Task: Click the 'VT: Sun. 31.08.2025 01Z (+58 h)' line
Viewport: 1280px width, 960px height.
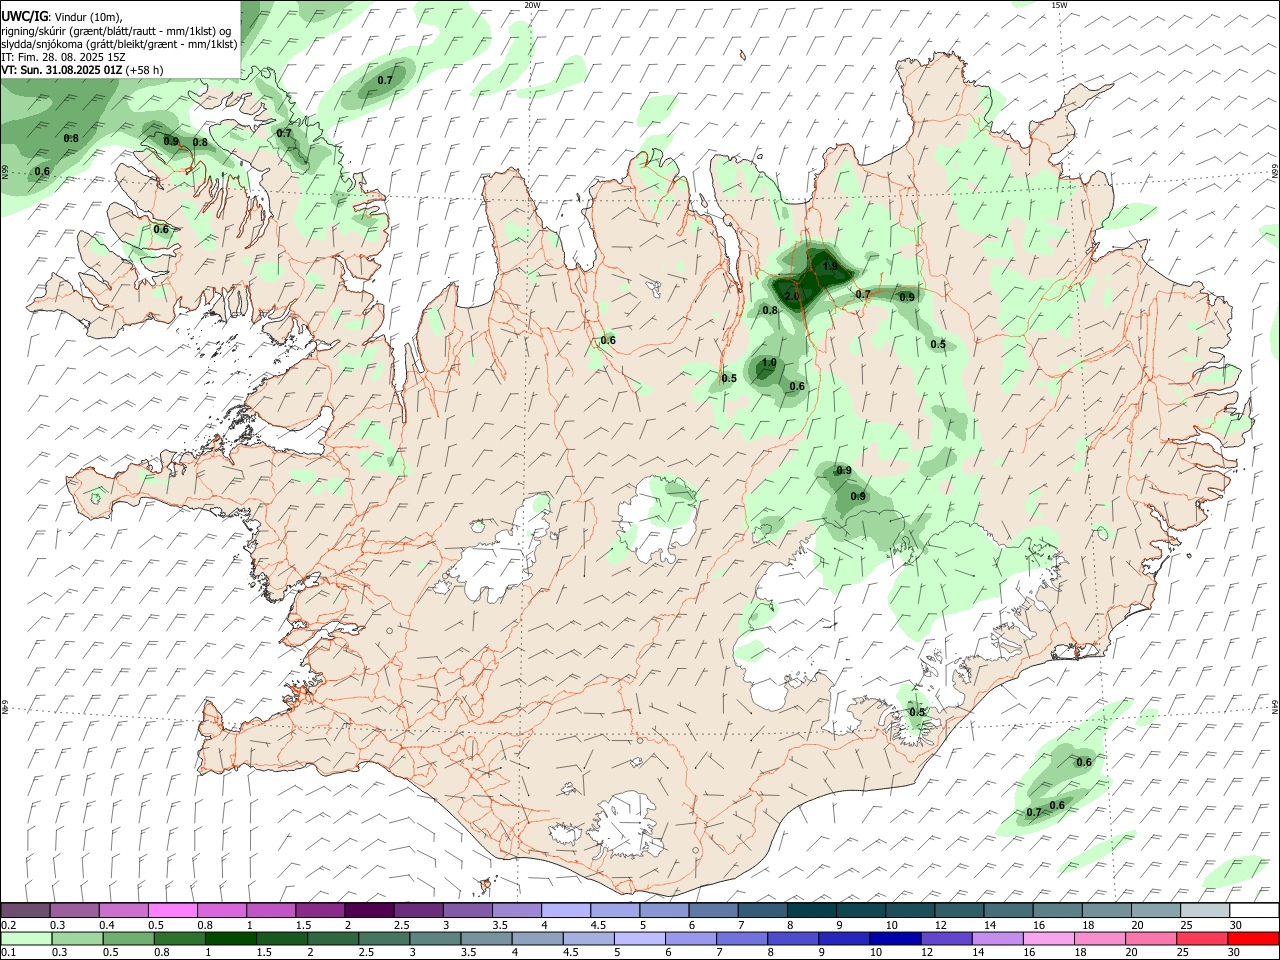Action: pyautogui.click(x=83, y=70)
